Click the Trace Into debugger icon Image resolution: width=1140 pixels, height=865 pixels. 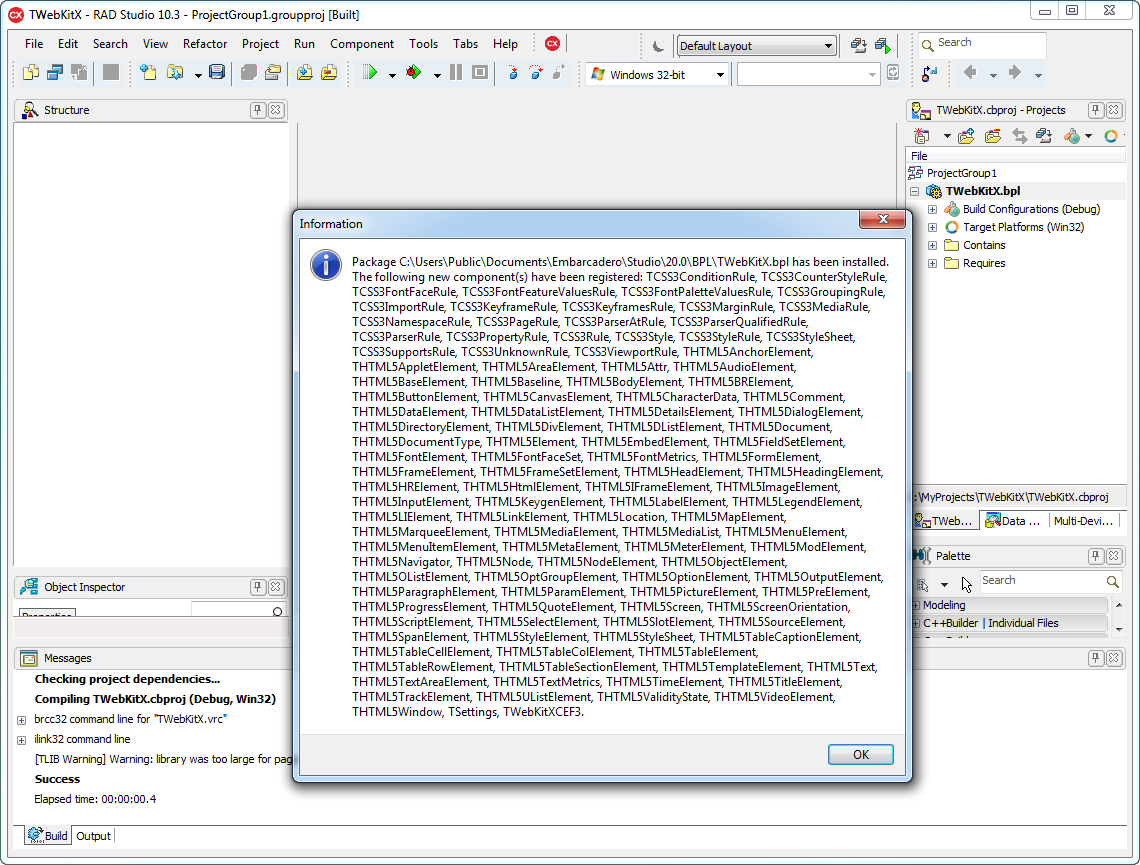point(513,73)
